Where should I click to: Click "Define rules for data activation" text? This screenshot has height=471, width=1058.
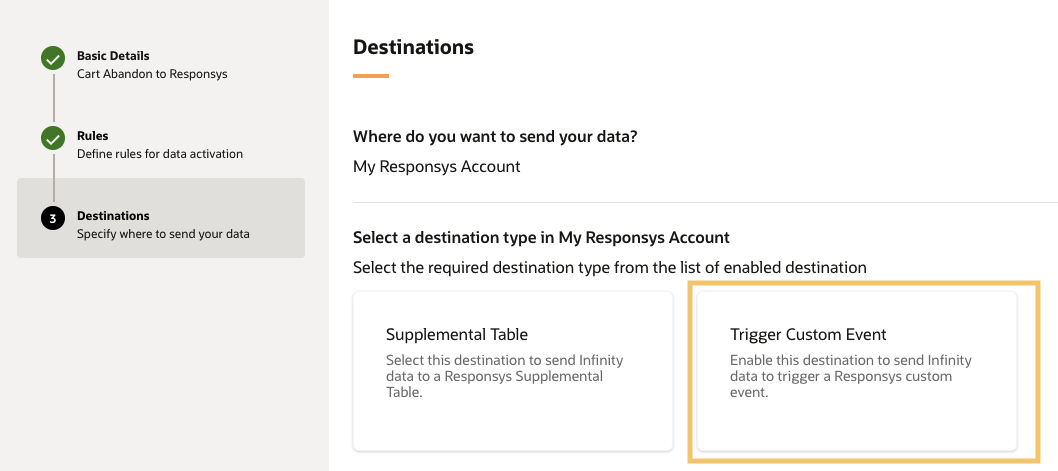coord(160,154)
